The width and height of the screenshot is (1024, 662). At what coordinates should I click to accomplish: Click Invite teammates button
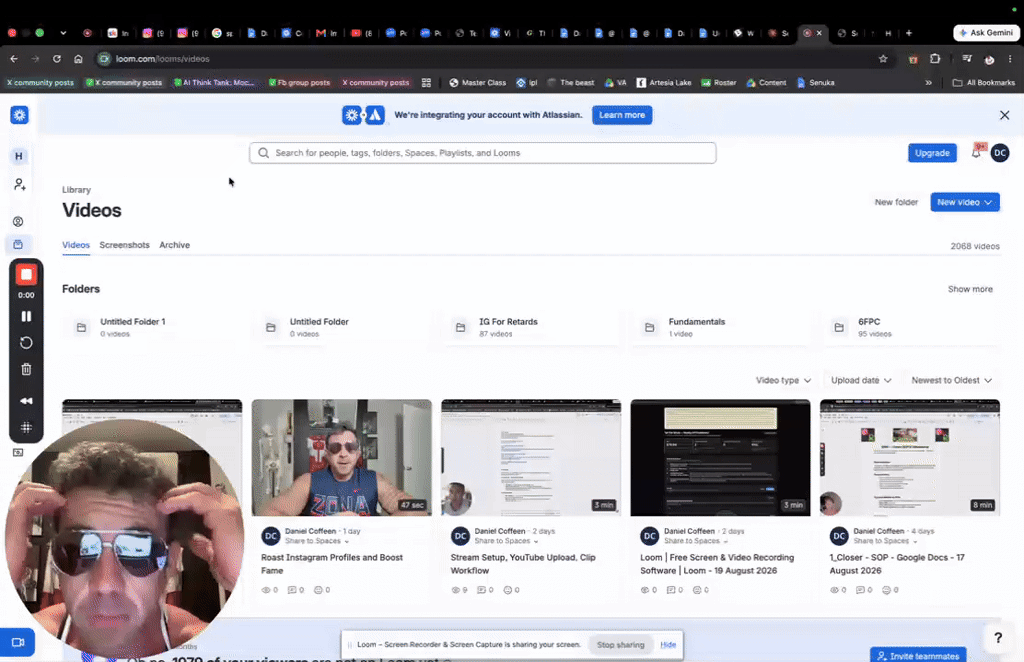918,655
